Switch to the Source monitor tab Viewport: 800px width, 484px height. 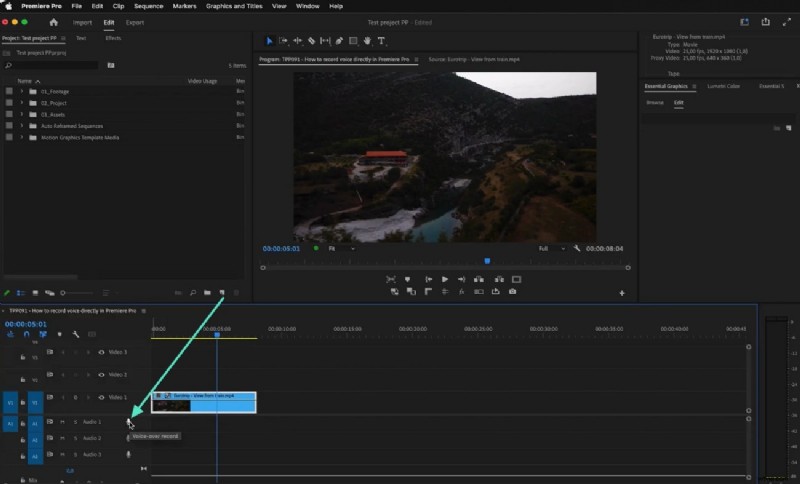[474, 59]
